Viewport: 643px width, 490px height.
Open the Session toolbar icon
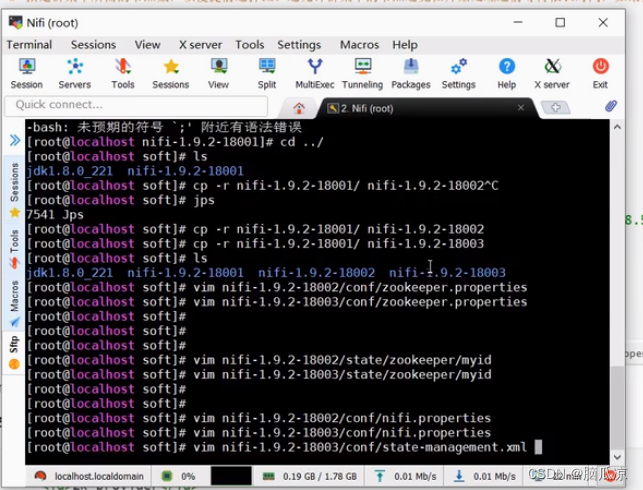point(27,73)
